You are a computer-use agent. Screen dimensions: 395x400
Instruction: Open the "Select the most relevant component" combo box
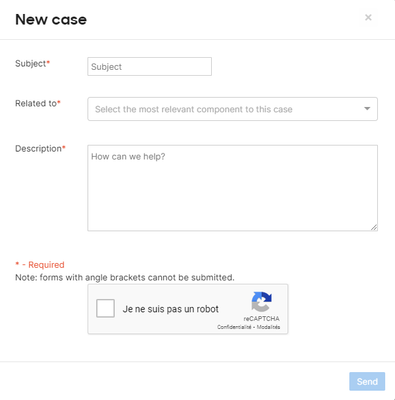pyautogui.click(x=232, y=109)
